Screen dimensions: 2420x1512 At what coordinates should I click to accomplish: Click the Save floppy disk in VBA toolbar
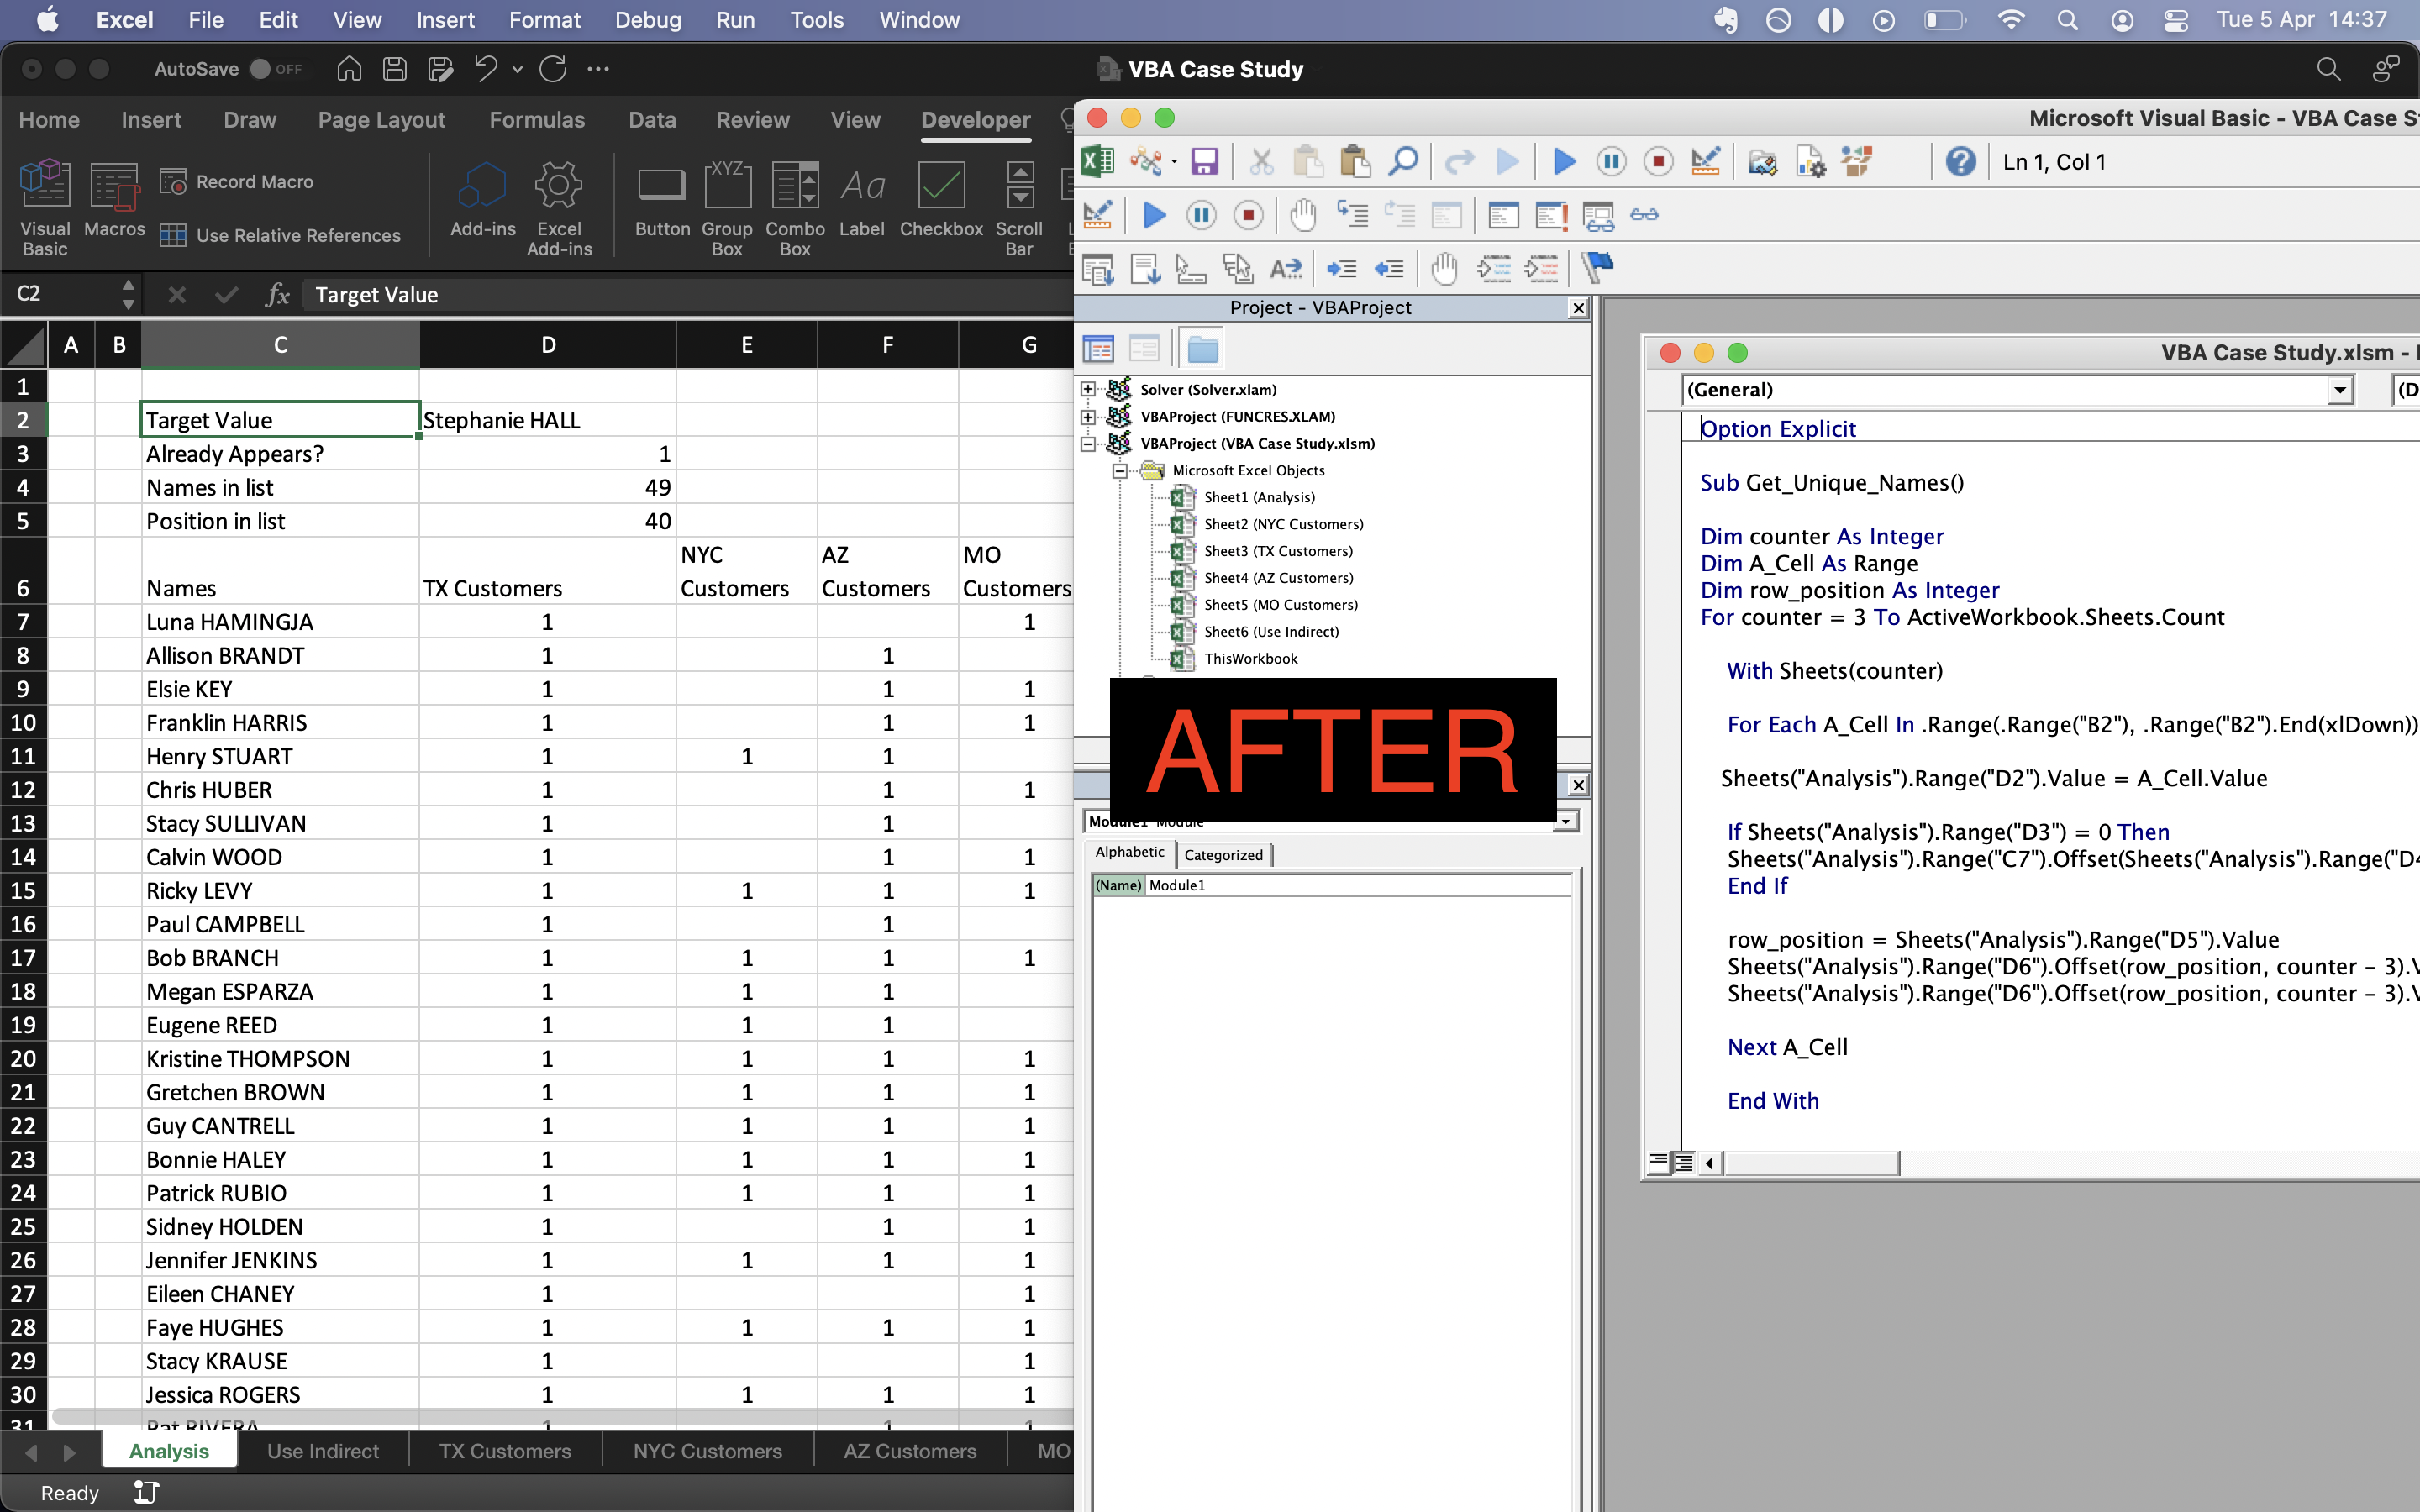tap(1204, 161)
